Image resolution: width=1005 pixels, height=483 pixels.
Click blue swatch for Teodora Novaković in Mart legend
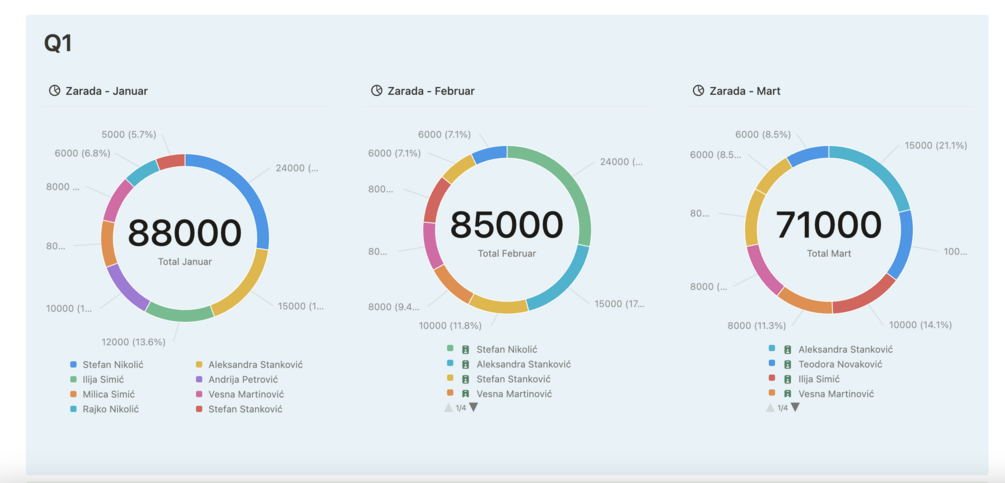[x=772, y=364]
